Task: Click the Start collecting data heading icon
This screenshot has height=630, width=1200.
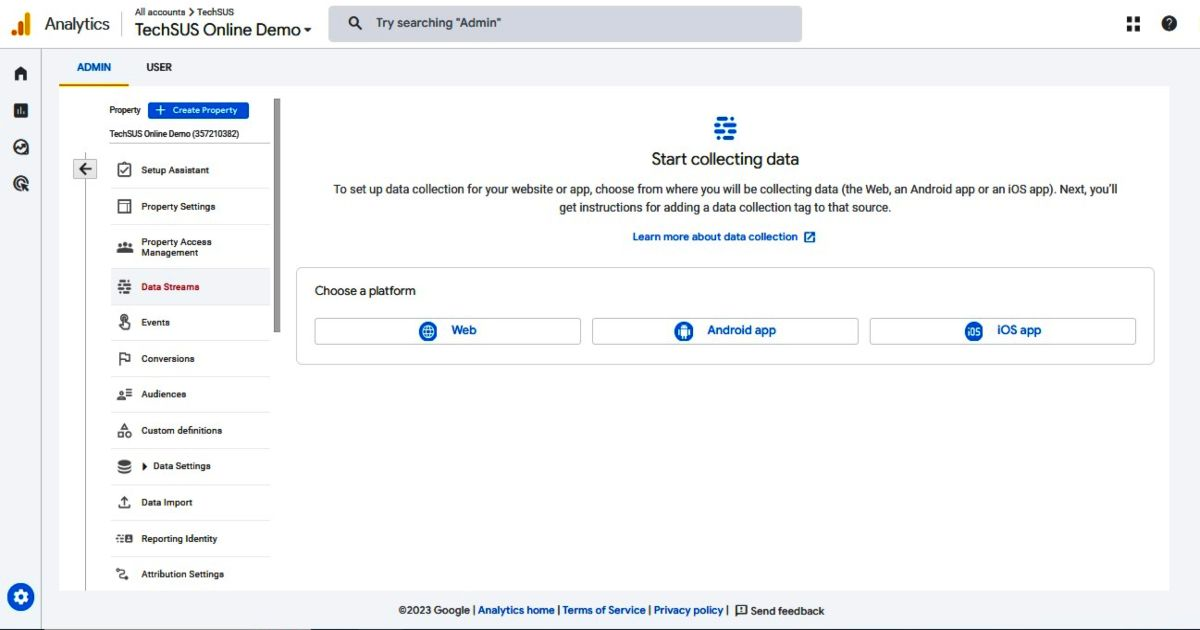Action: 725,128
